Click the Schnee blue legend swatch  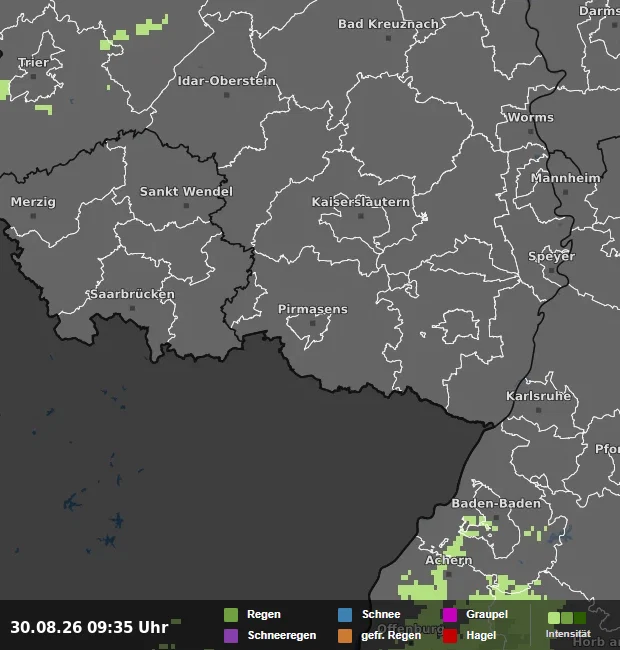[345, 615]
